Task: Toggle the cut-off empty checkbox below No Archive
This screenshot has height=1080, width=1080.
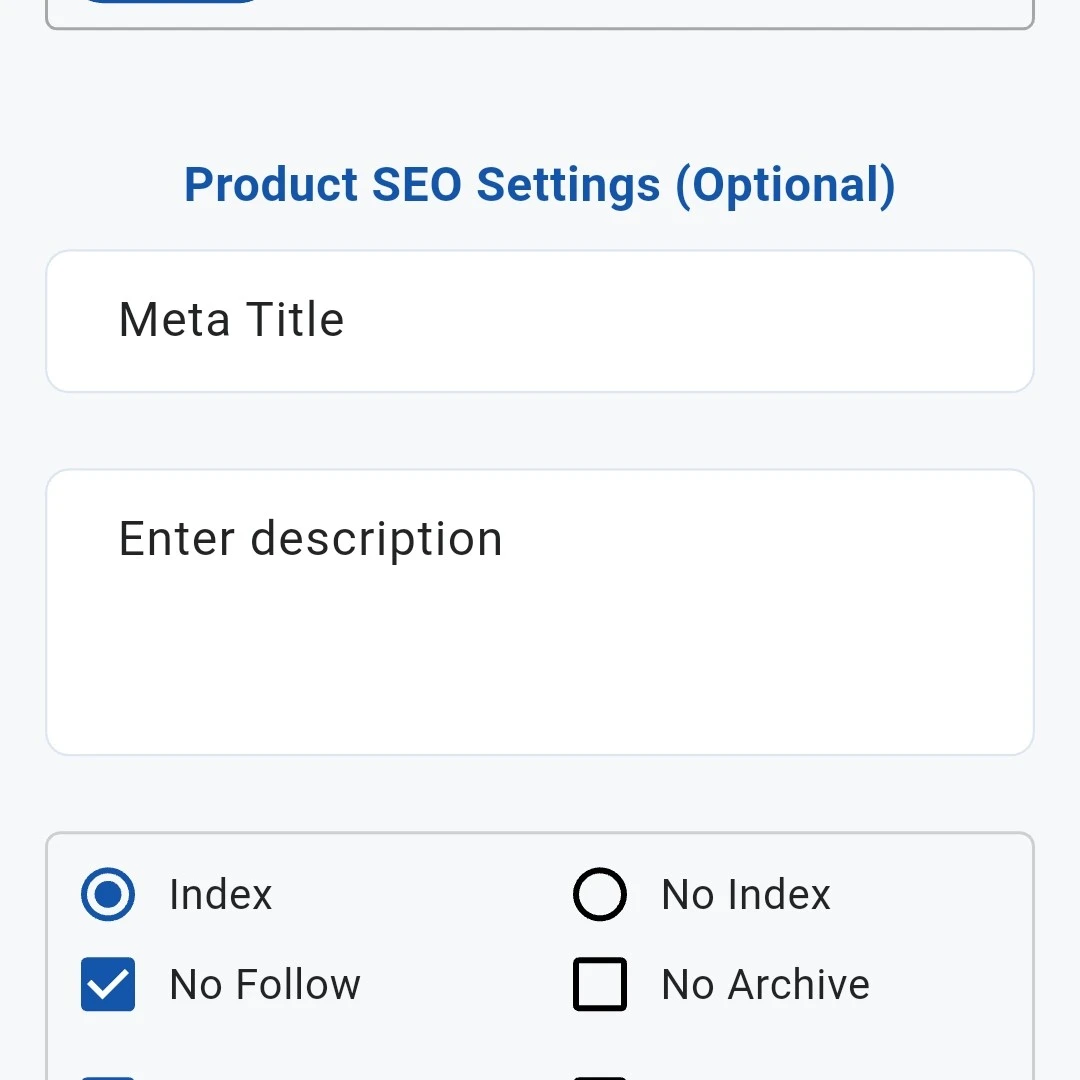Action: (600, 1076)
